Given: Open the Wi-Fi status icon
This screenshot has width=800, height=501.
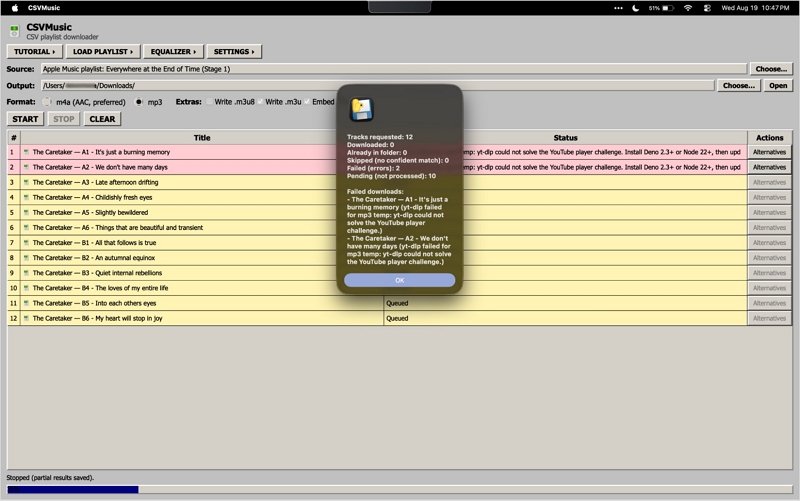Looking at the screenshot, I should [688, 8].
